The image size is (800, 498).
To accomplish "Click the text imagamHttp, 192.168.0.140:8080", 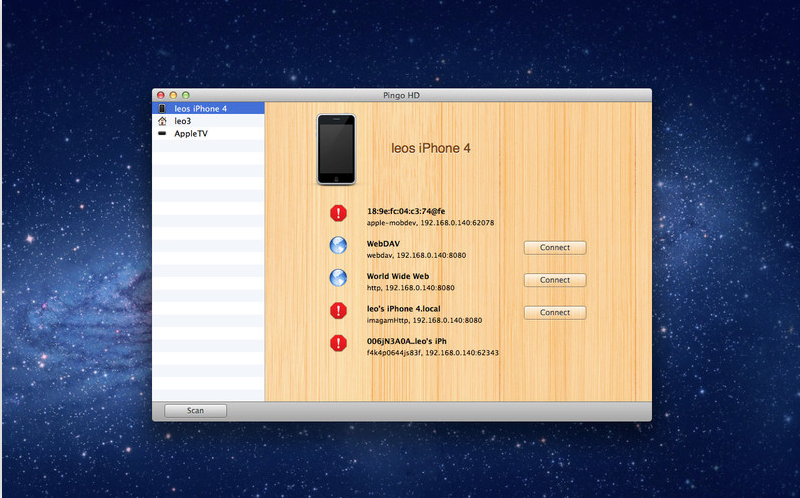I will 424,320.
